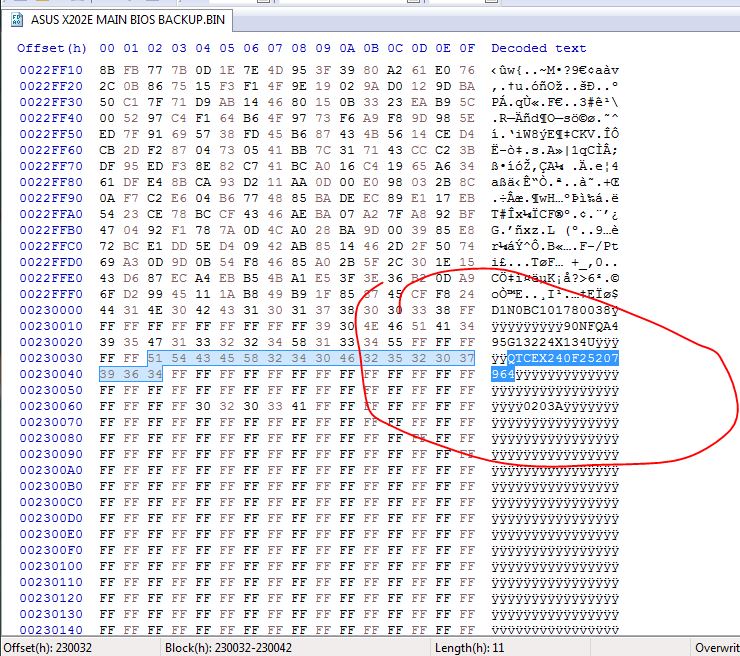740x656 pixels.
Task: Click the 0A column header
Action: [347, 48]
